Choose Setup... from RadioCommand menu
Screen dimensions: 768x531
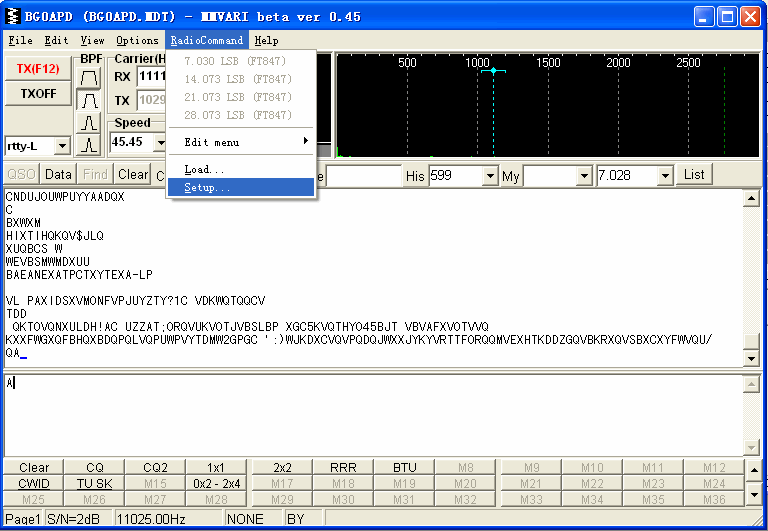[x=241, y=187]
